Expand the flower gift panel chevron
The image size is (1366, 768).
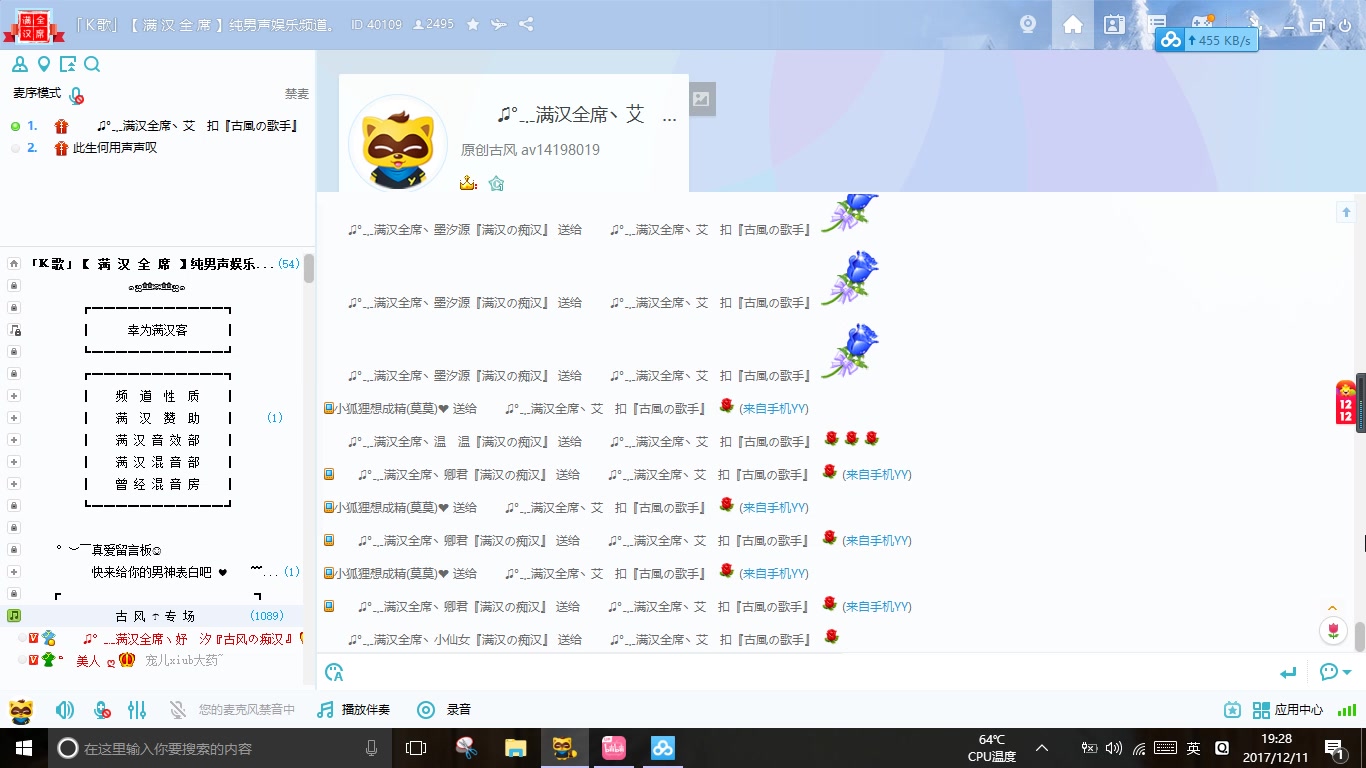1332,608
